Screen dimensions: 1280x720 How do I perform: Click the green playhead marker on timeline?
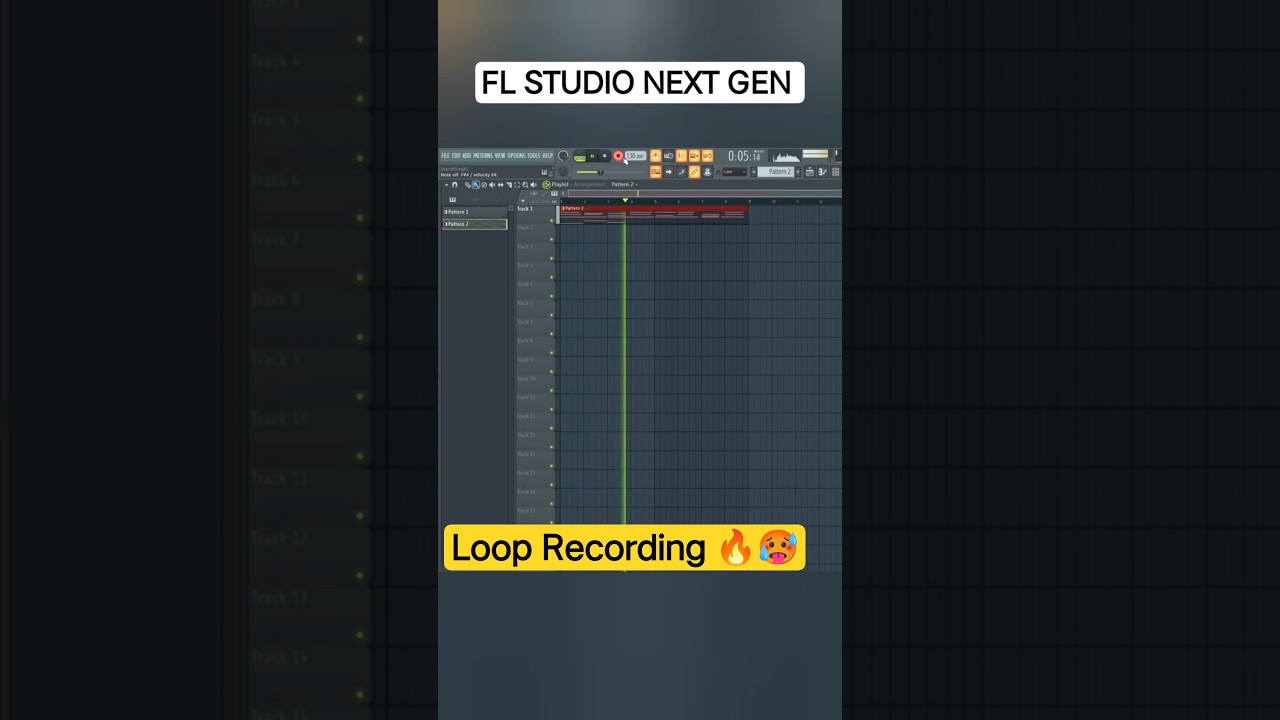click(x=625, y=200)
